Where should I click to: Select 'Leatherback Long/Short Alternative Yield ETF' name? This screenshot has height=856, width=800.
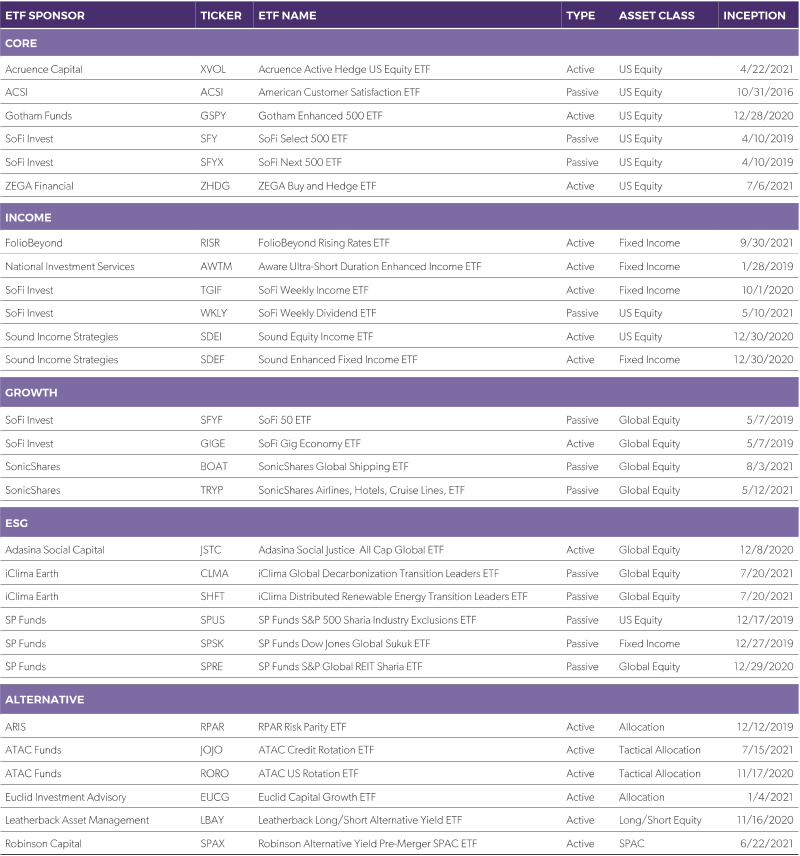(x=360, y=820)
